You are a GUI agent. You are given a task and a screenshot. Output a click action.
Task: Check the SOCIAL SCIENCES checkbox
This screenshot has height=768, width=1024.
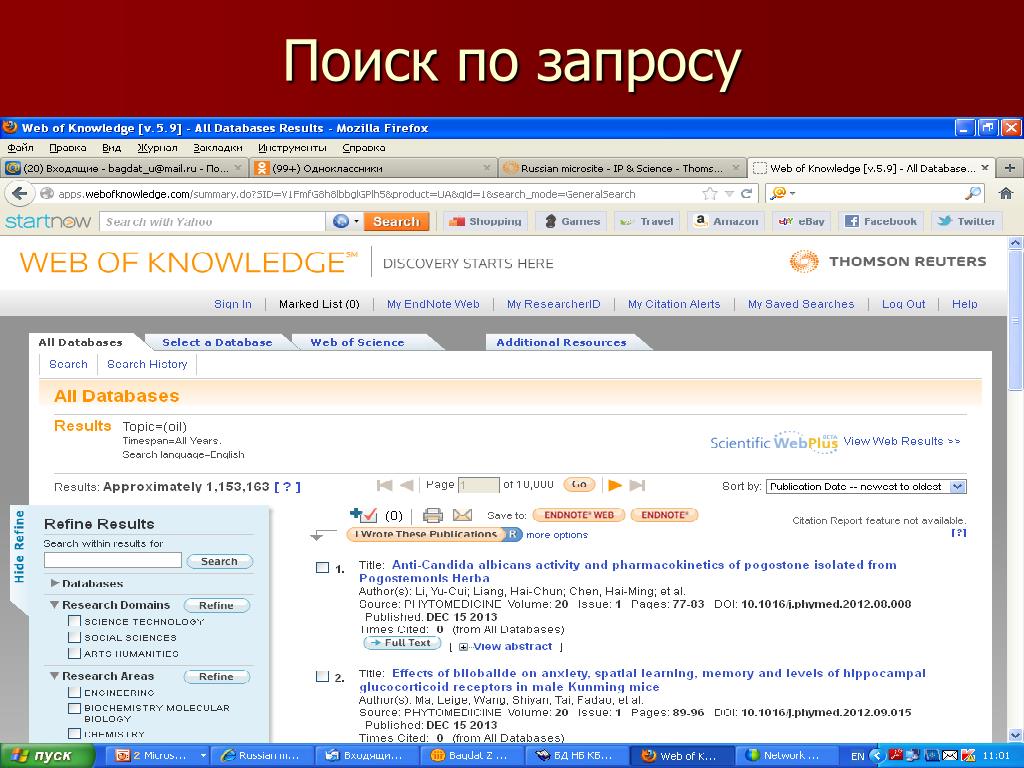(x=74, y=637)
